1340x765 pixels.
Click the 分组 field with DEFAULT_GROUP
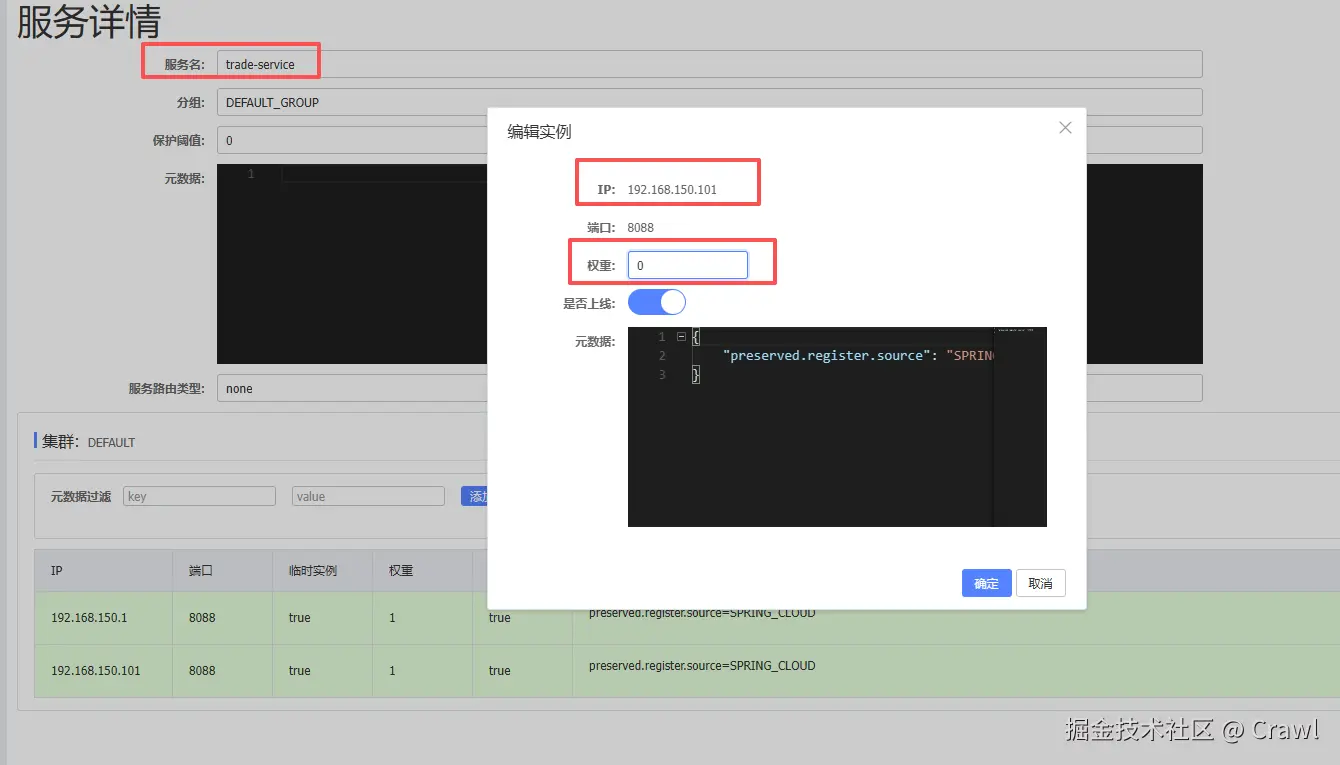click(x=709, y=102)
